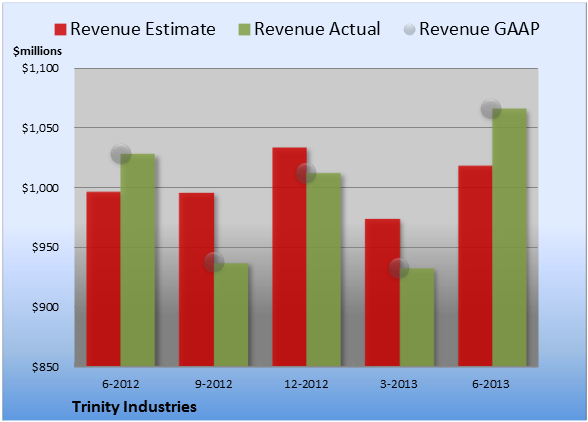Click the '9-2012' quarter label
This screenshot has width=588, height=422.
click(214, 384)
